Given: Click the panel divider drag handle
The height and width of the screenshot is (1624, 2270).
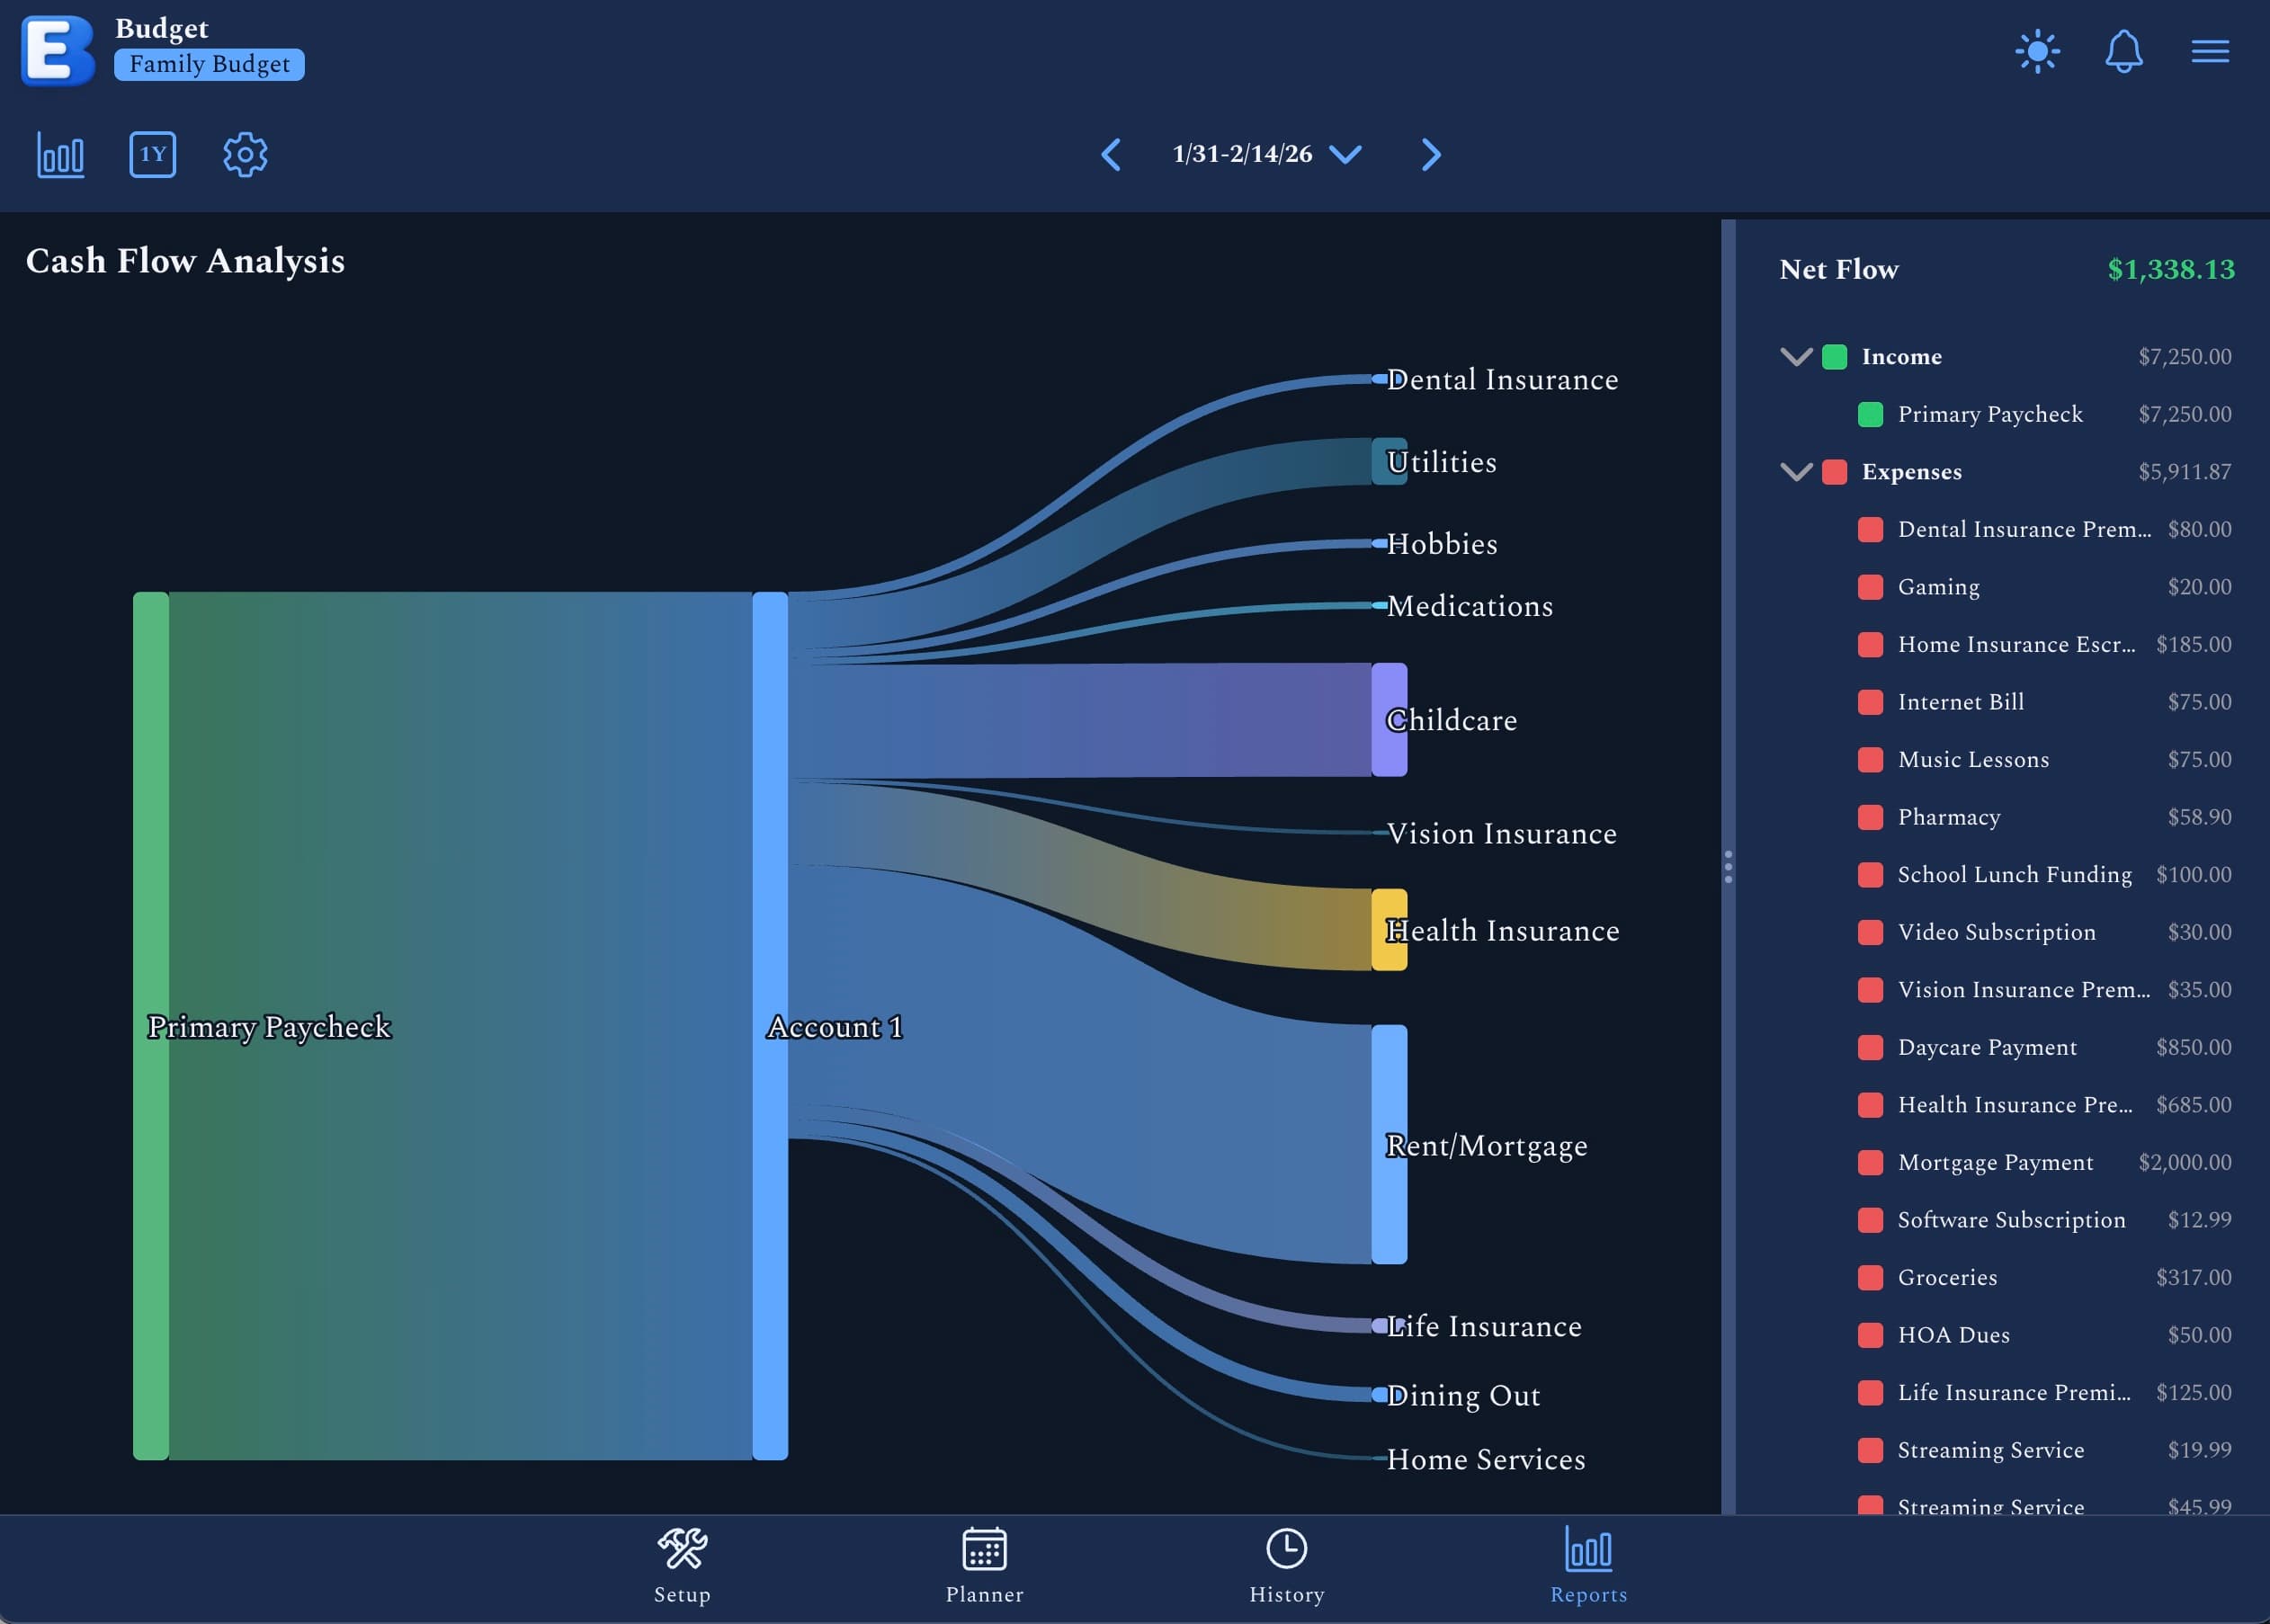Looking at the screenshot, I should point(1728,867).
